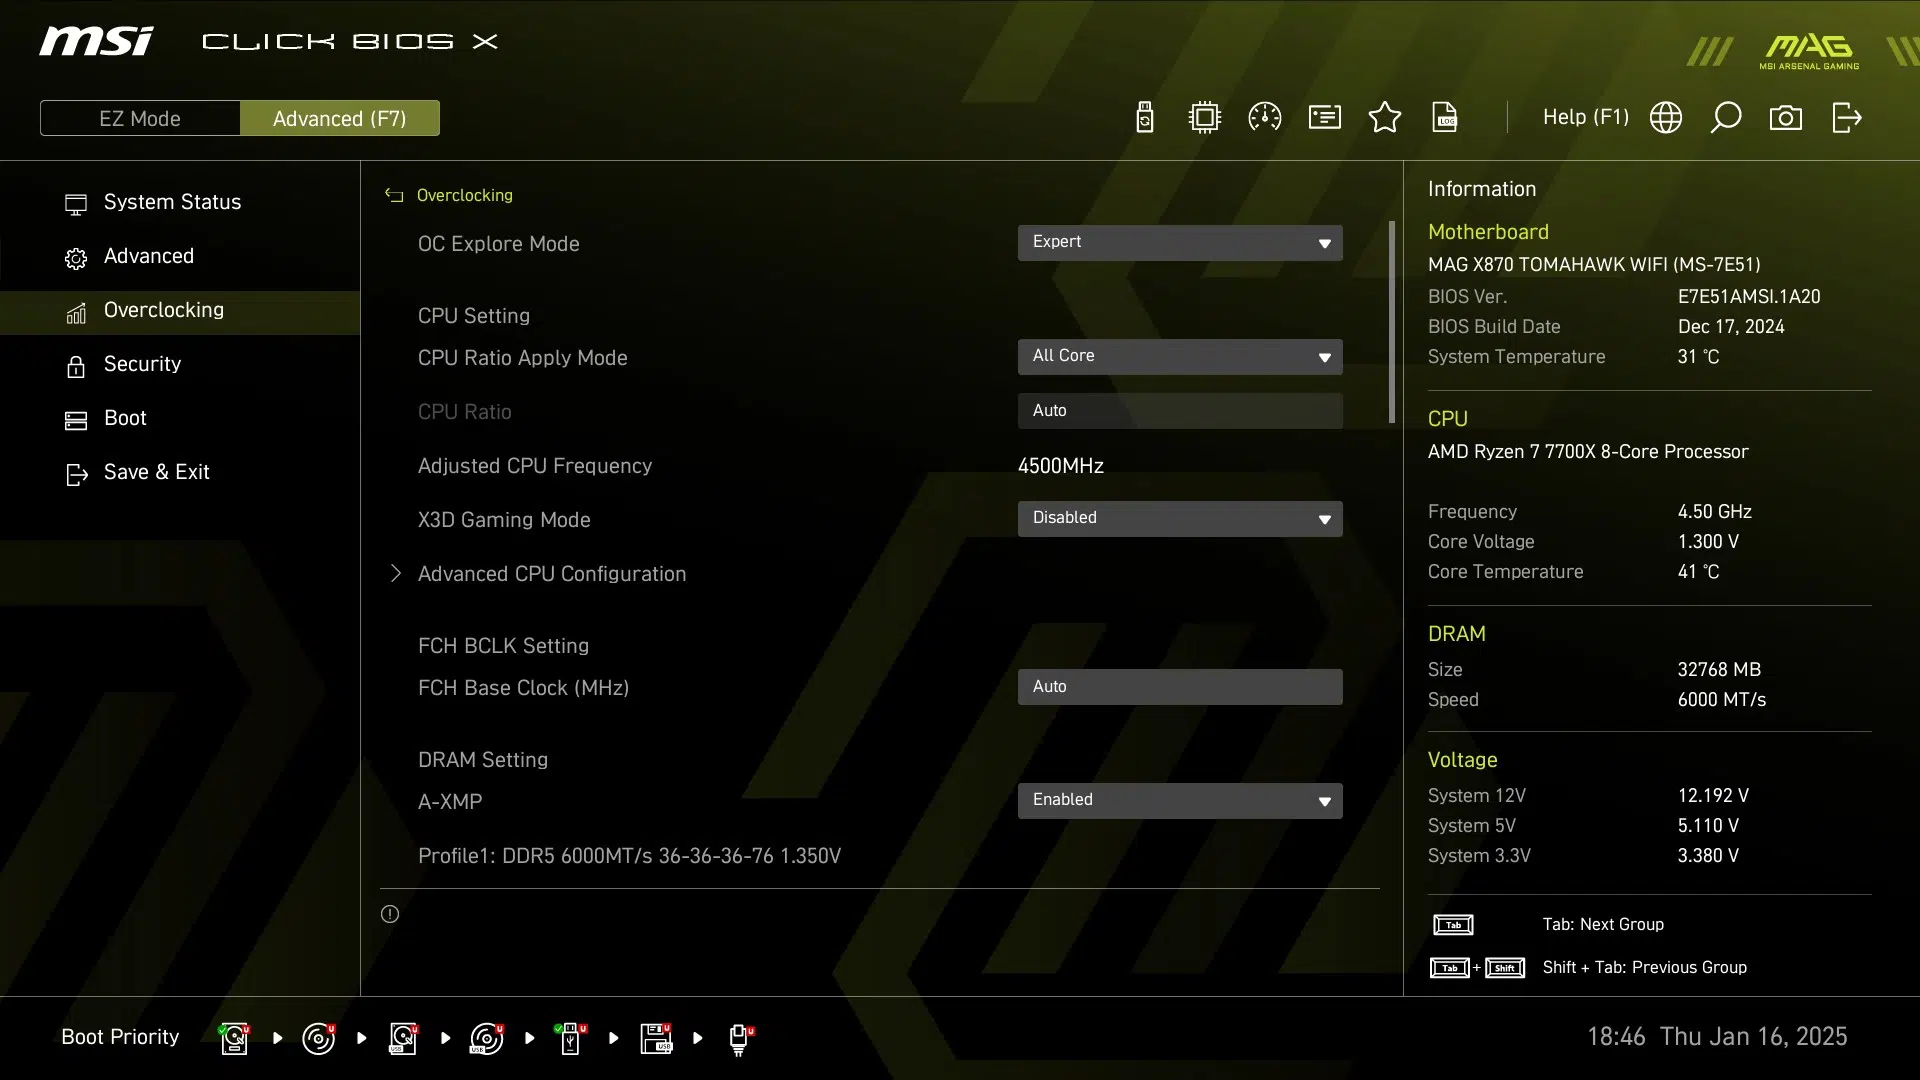Open the M-Flash USB update tool icon
The image size is (1920, 1080).
(x=1145, y=118)
